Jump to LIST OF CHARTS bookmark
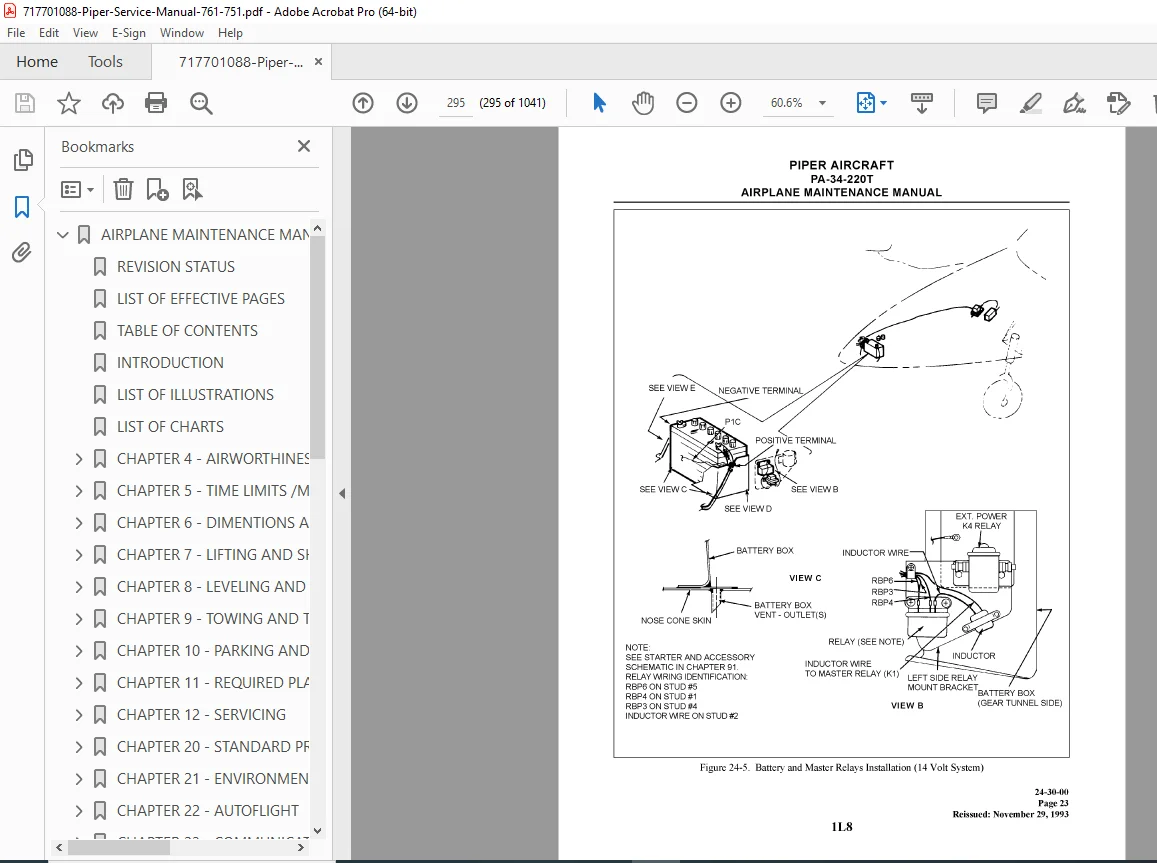Image resolution: width=1157 pixels, height=863 pixels. [170, 427]
